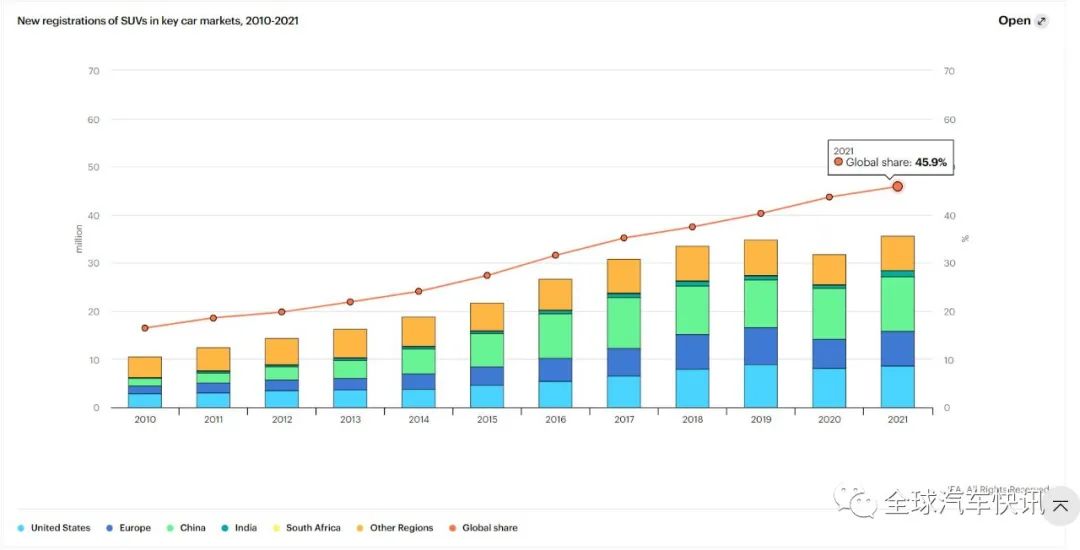Toggle the India legend entry

point(239,528)
